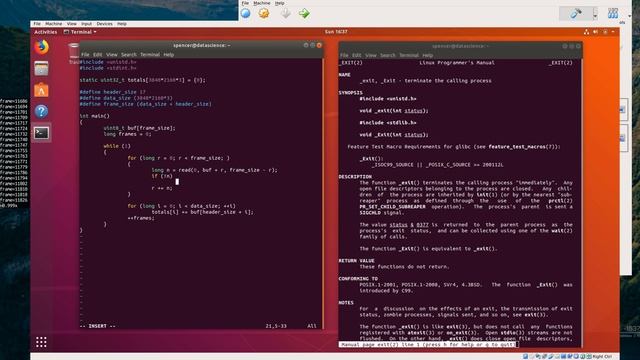
Task: Open Machine menu in VirtualBox Manager window
Action: click(262, 3)
